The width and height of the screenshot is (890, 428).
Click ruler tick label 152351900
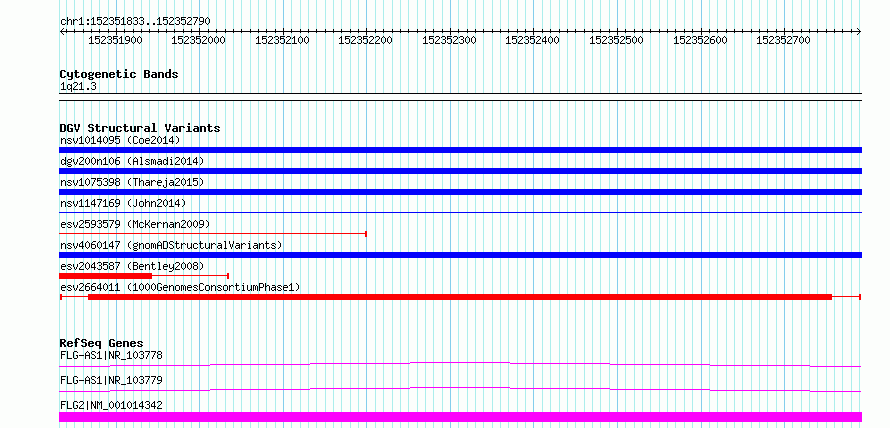(116, 41)
